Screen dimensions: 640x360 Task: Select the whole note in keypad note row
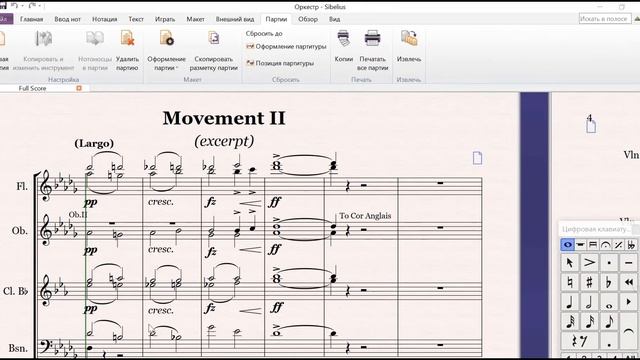pyautogui.click(x=609, y=302)
